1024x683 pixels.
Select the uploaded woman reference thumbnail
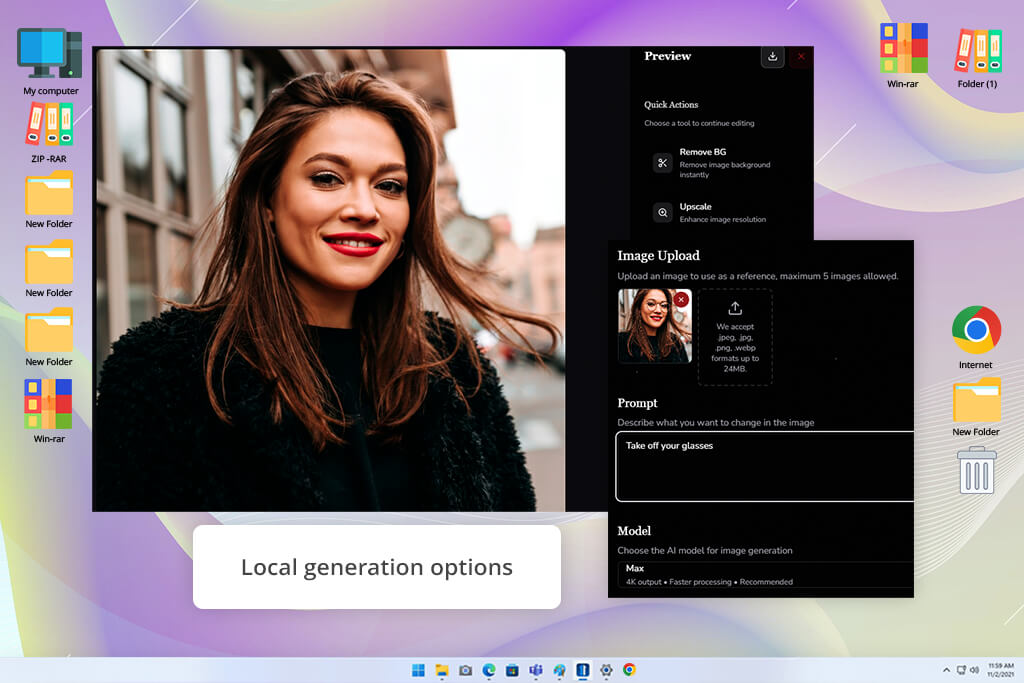[654, 326]
